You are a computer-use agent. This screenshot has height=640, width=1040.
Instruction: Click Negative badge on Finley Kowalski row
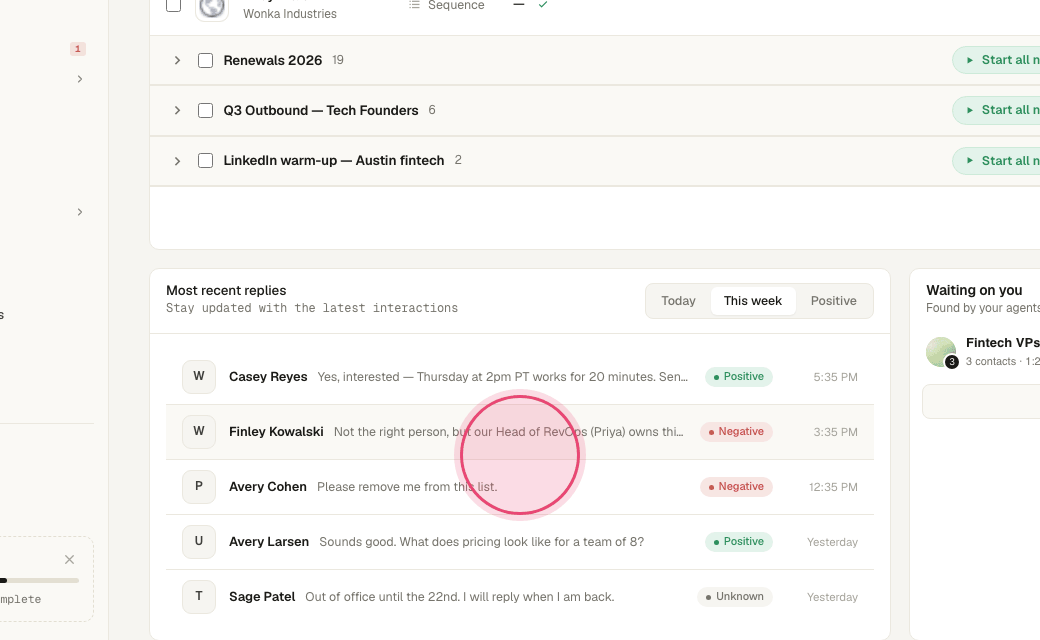[736, 432]
